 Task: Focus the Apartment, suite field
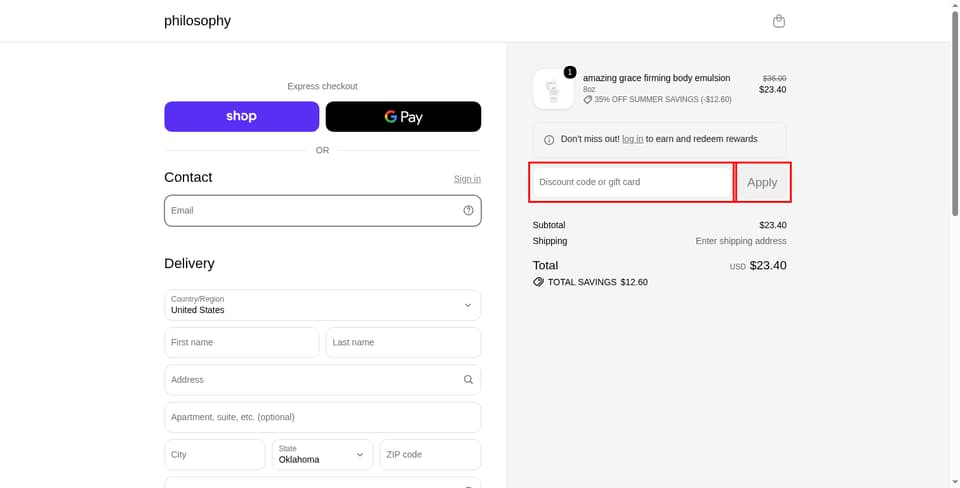pyautogui.click(x=323, y=417)
